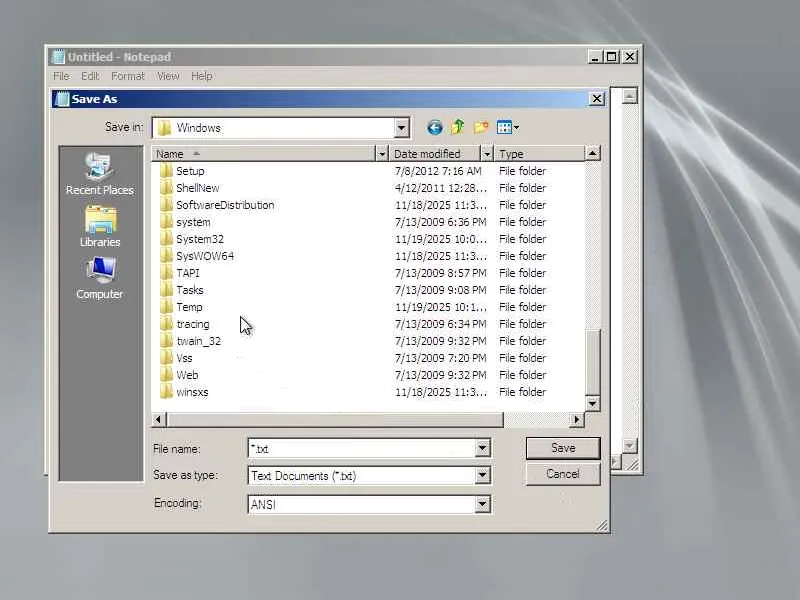The image size is (800, 600).
Task: Select the Tasks folder icon
Action: click(x=166, y=290)
